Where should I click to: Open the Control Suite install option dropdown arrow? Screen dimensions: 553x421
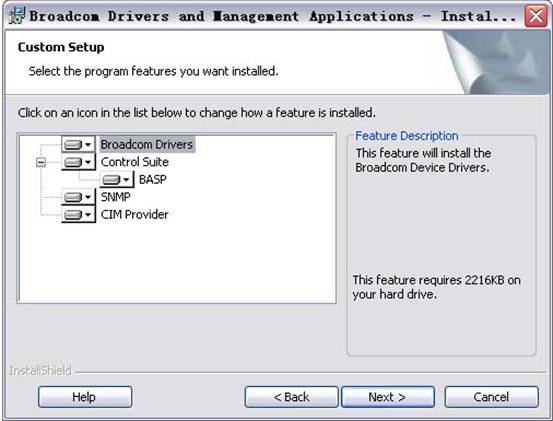coord(88,162)
